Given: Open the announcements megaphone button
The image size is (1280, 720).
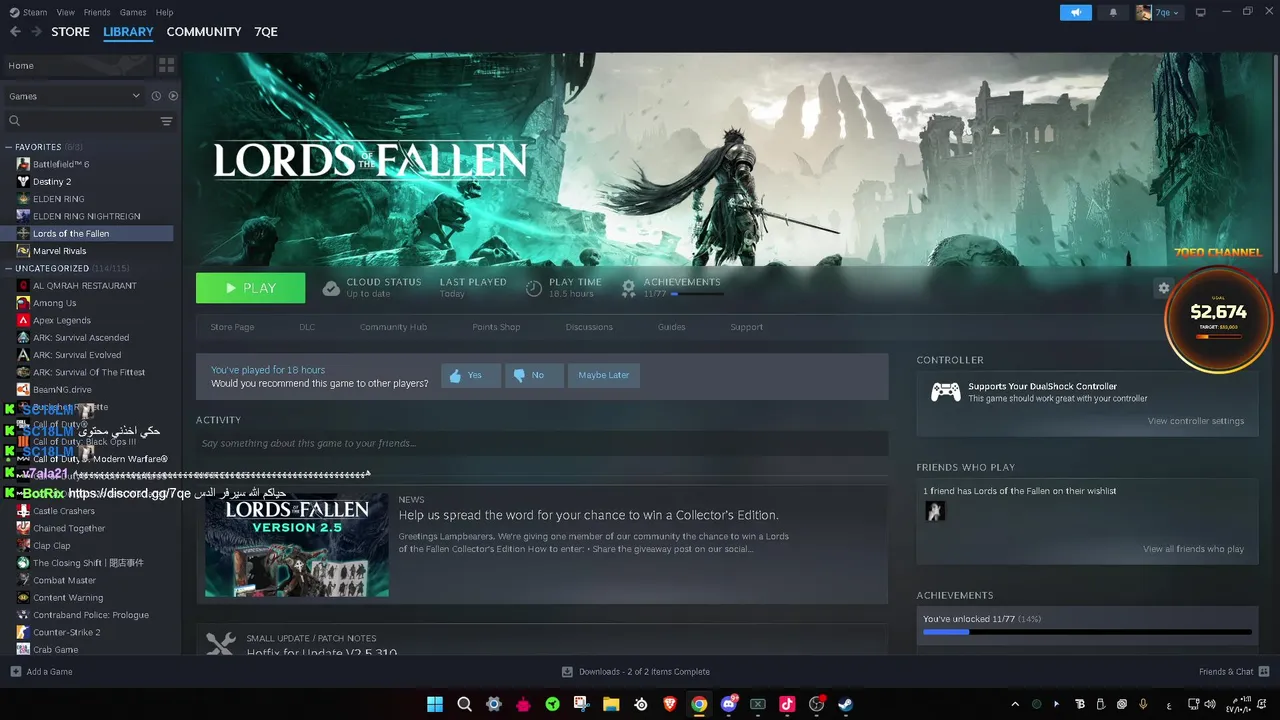Looking at the screenshot, I should (1076, 12).
